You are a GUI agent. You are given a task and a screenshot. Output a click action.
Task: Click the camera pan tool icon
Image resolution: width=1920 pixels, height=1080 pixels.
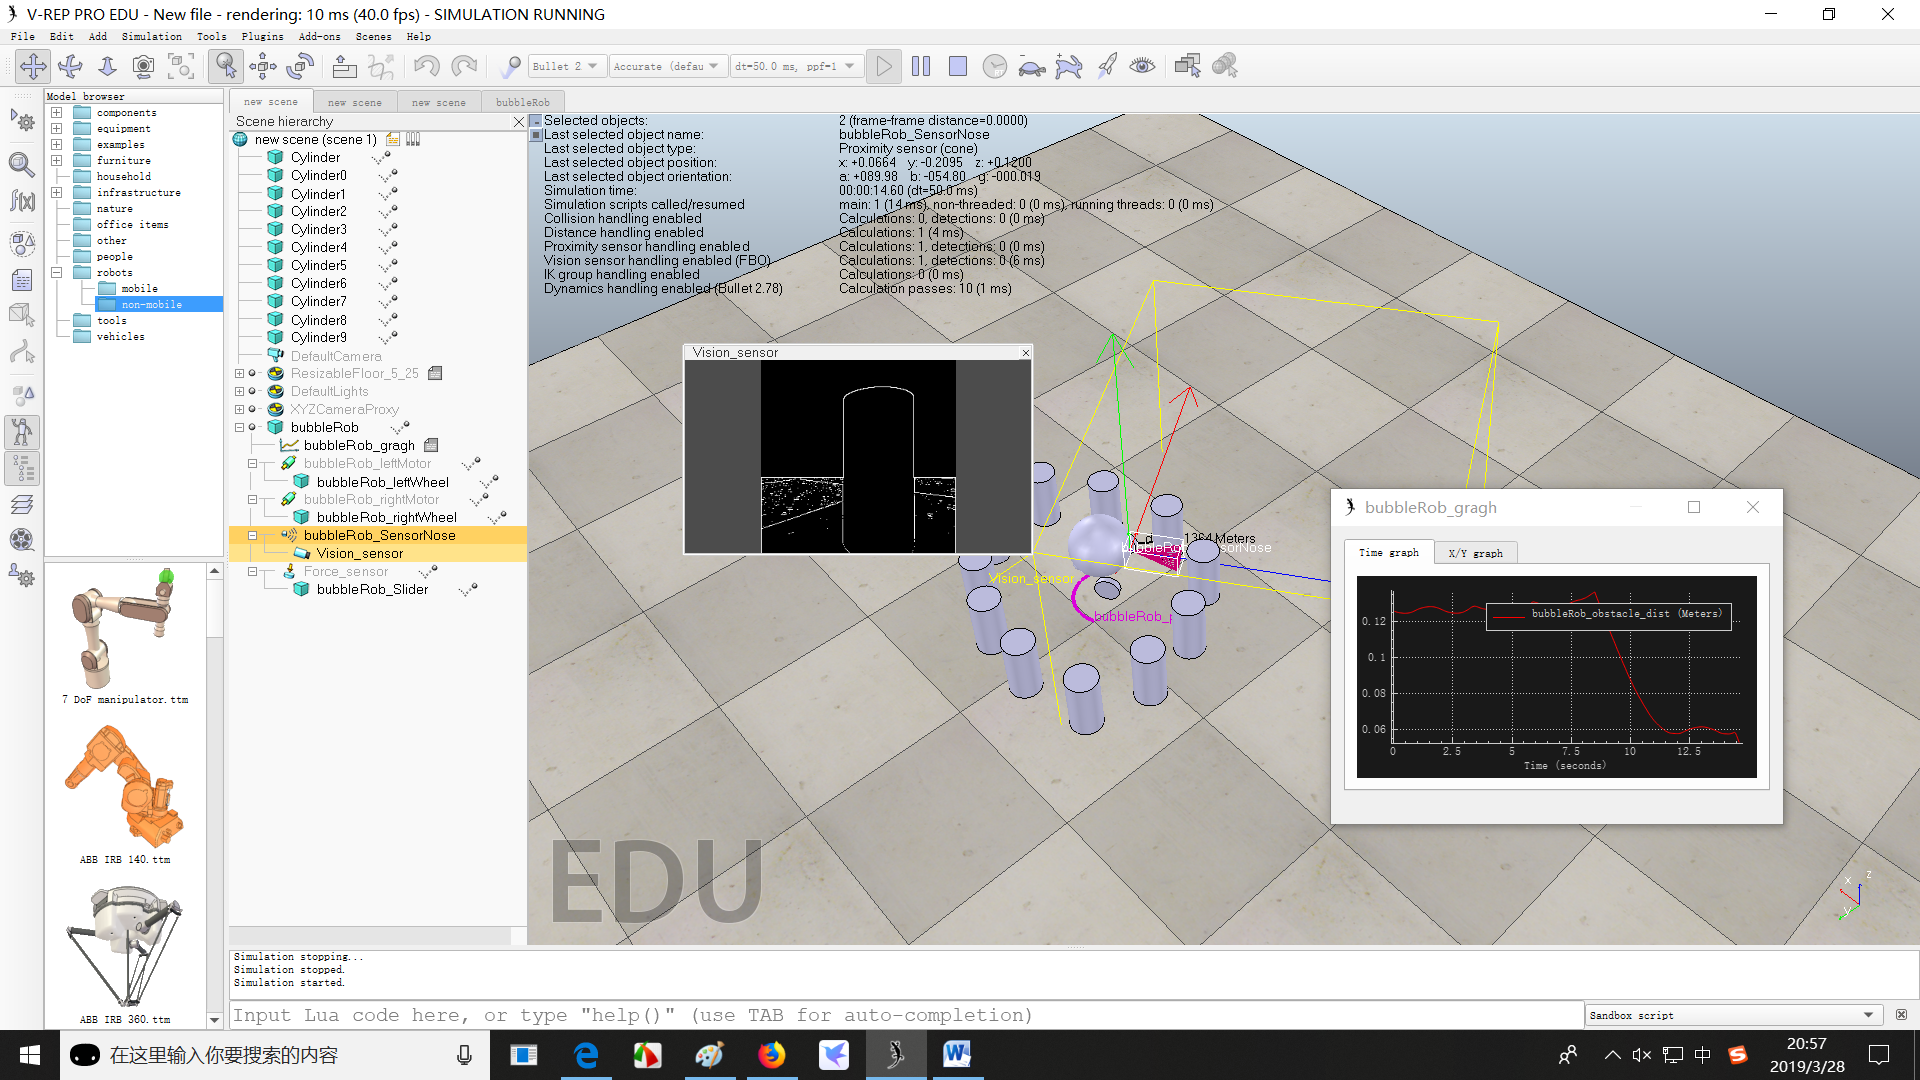coord(33,66)
